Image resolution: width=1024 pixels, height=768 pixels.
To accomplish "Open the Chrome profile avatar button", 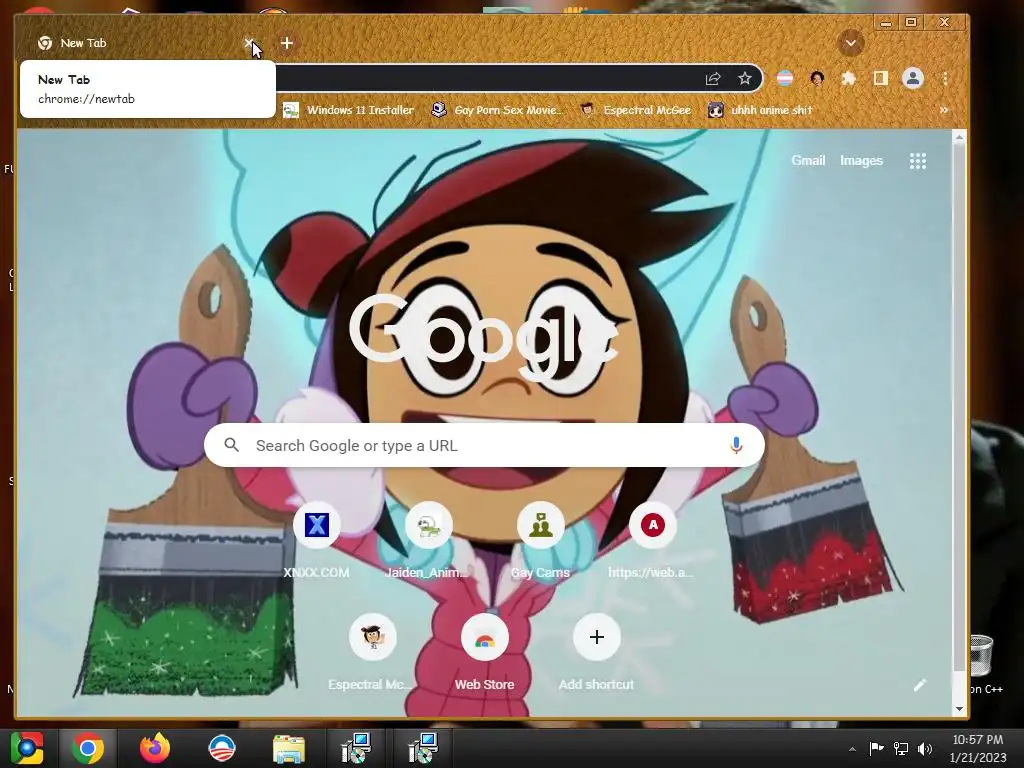I will coord(912,79).
